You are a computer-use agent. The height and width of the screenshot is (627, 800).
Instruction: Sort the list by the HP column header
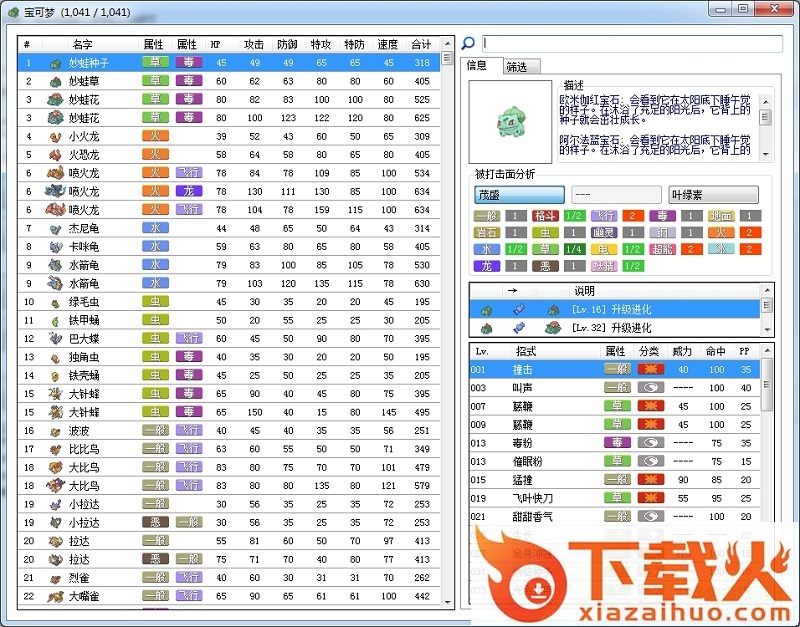221,44
